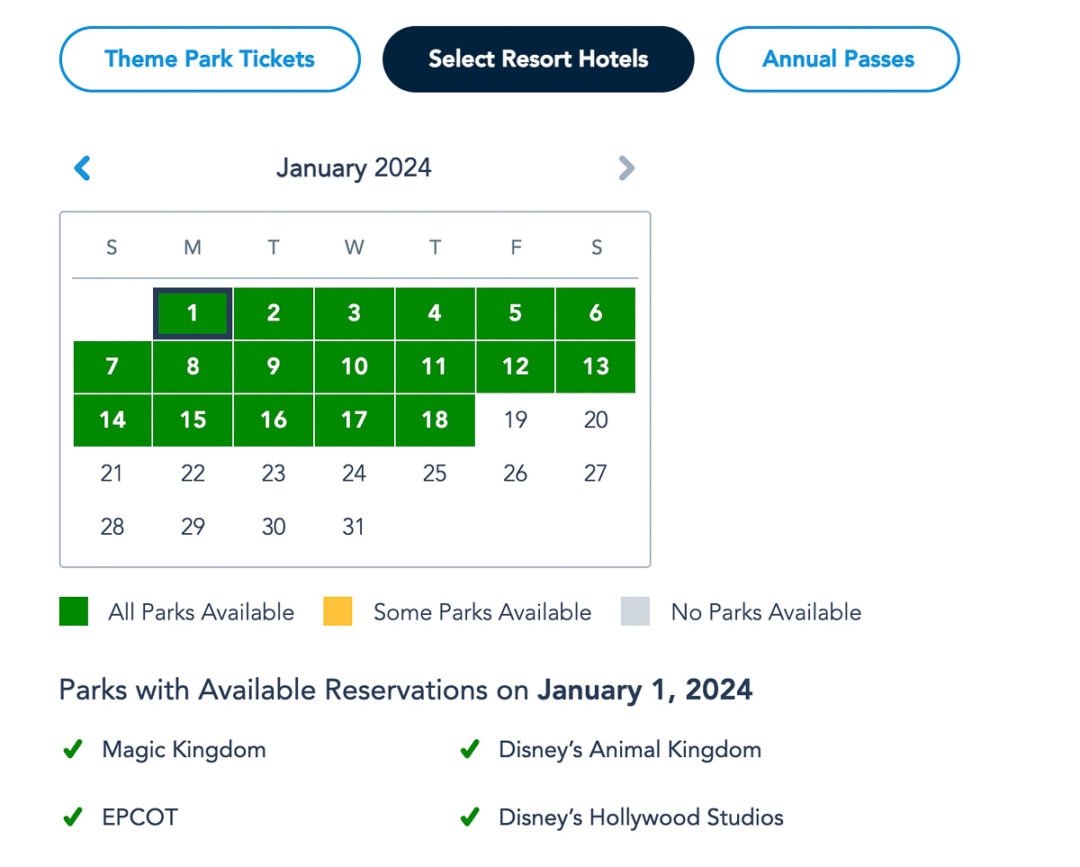Click the gray No Parks Available swatch
The height and width of the screenshot is (867, 1080).
coord(635,611)
